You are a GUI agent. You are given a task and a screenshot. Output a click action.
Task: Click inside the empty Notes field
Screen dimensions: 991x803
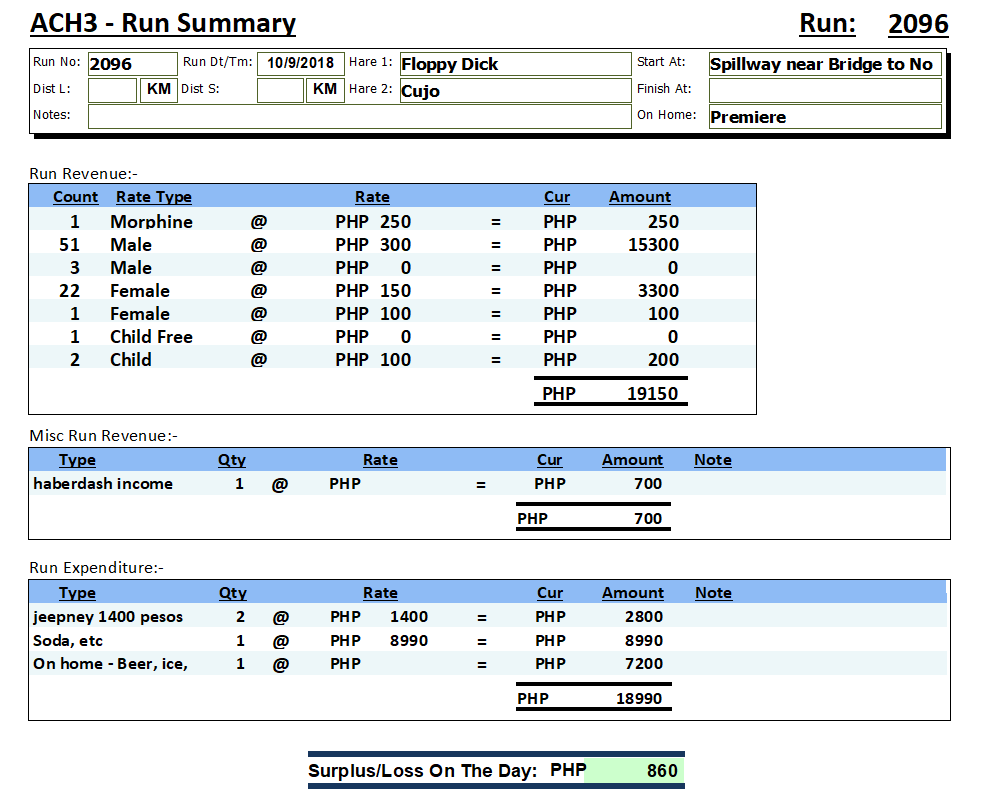point(359,116)
